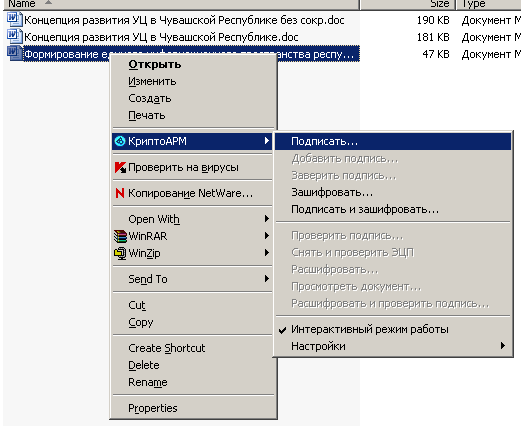Select the Word icon of first document
Screen dimensions: 521x426
(14, 19)
